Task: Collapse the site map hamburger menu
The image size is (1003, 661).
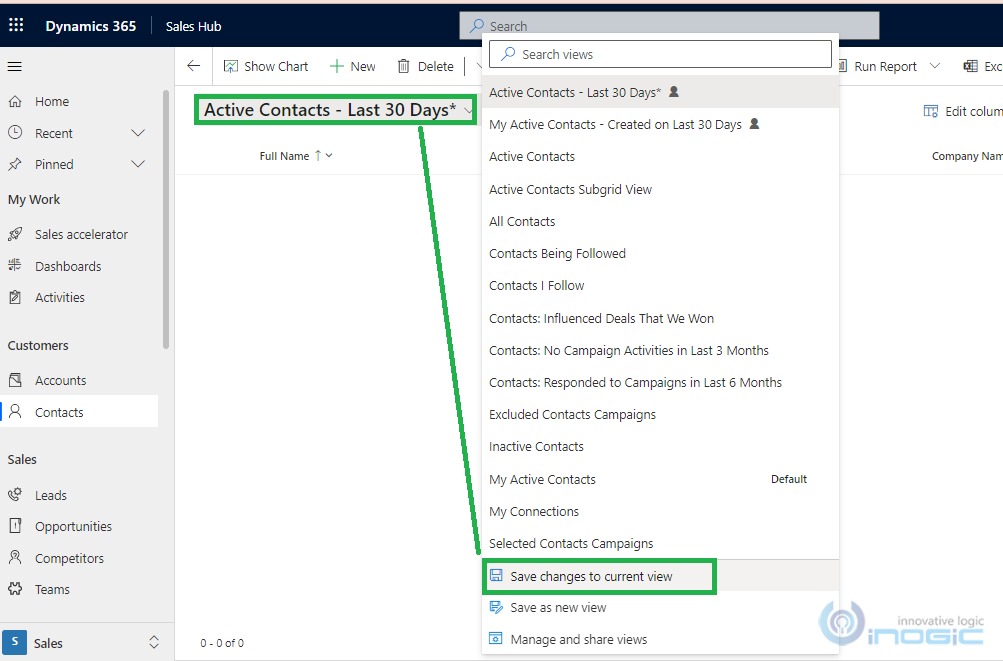Action: point(15,67)
